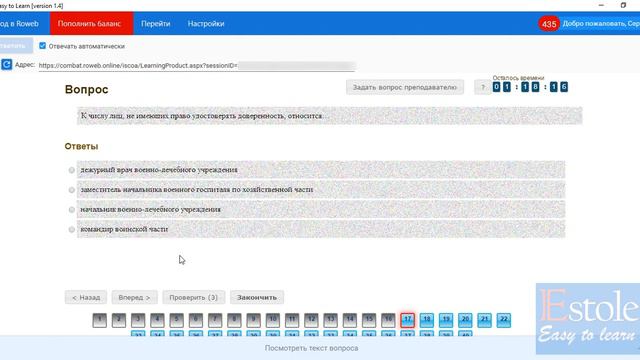Click the Добро пожаловать greeting text

coord(601,24)
